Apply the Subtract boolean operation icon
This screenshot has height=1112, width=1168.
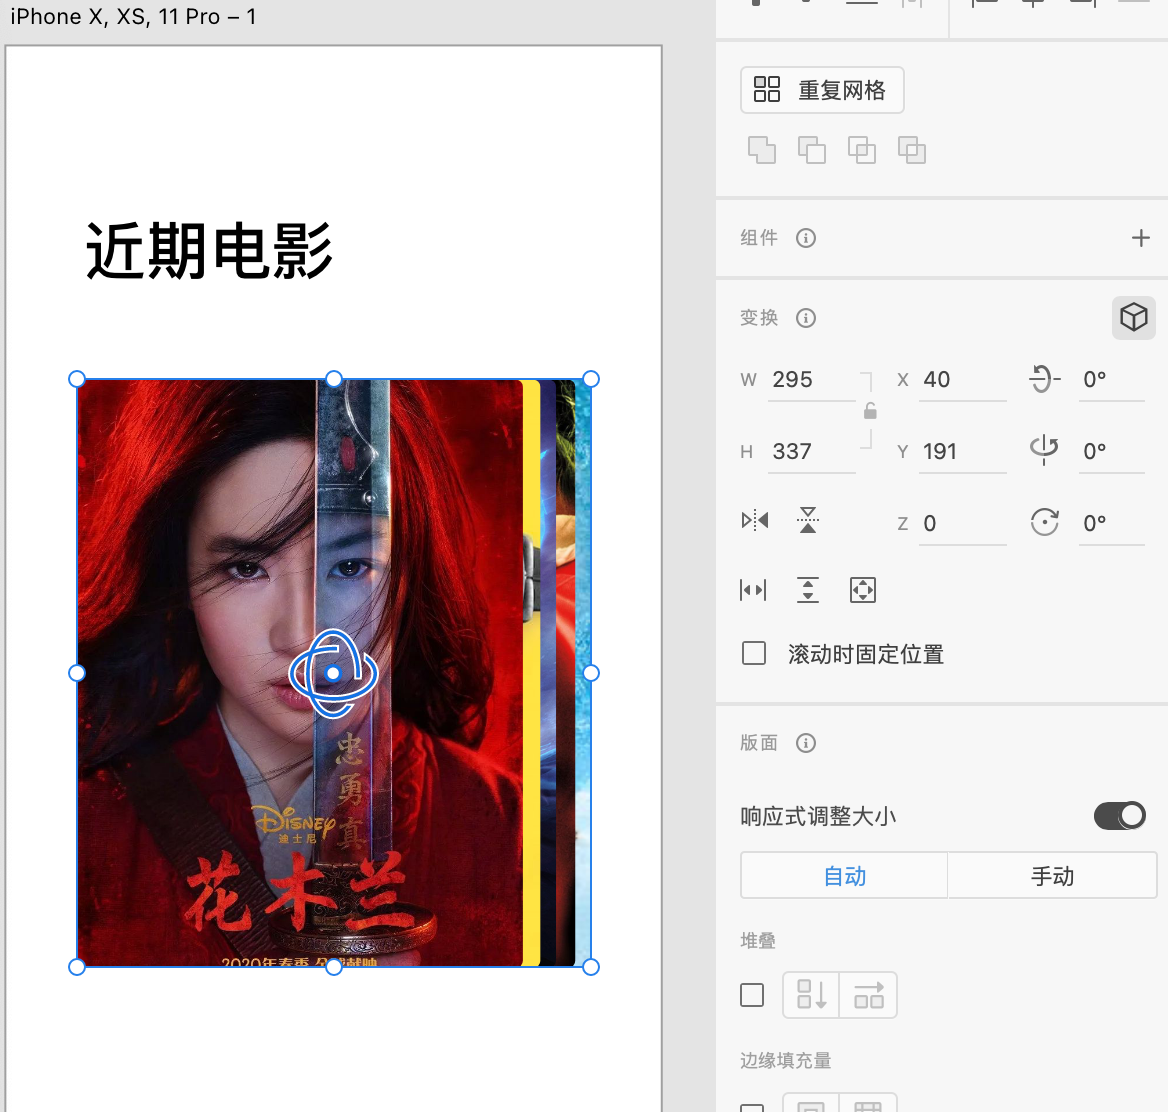click(811, 150)
